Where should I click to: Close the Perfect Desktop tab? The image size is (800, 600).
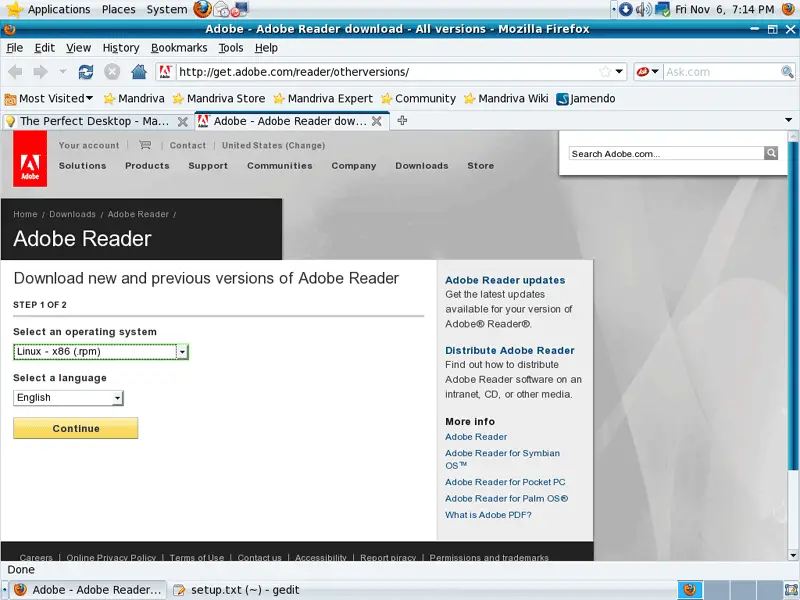182,121
